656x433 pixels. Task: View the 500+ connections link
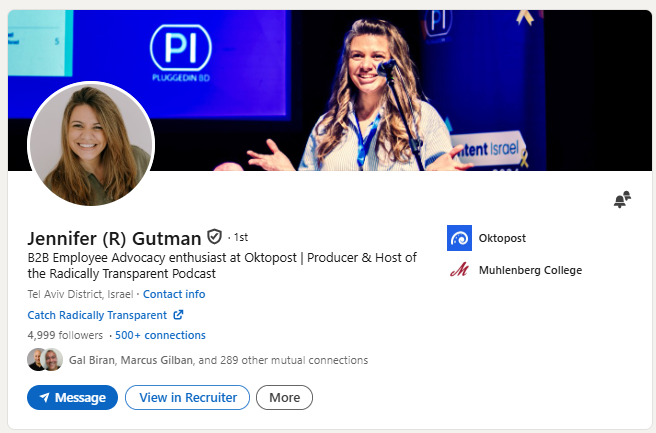click(160, 335)
